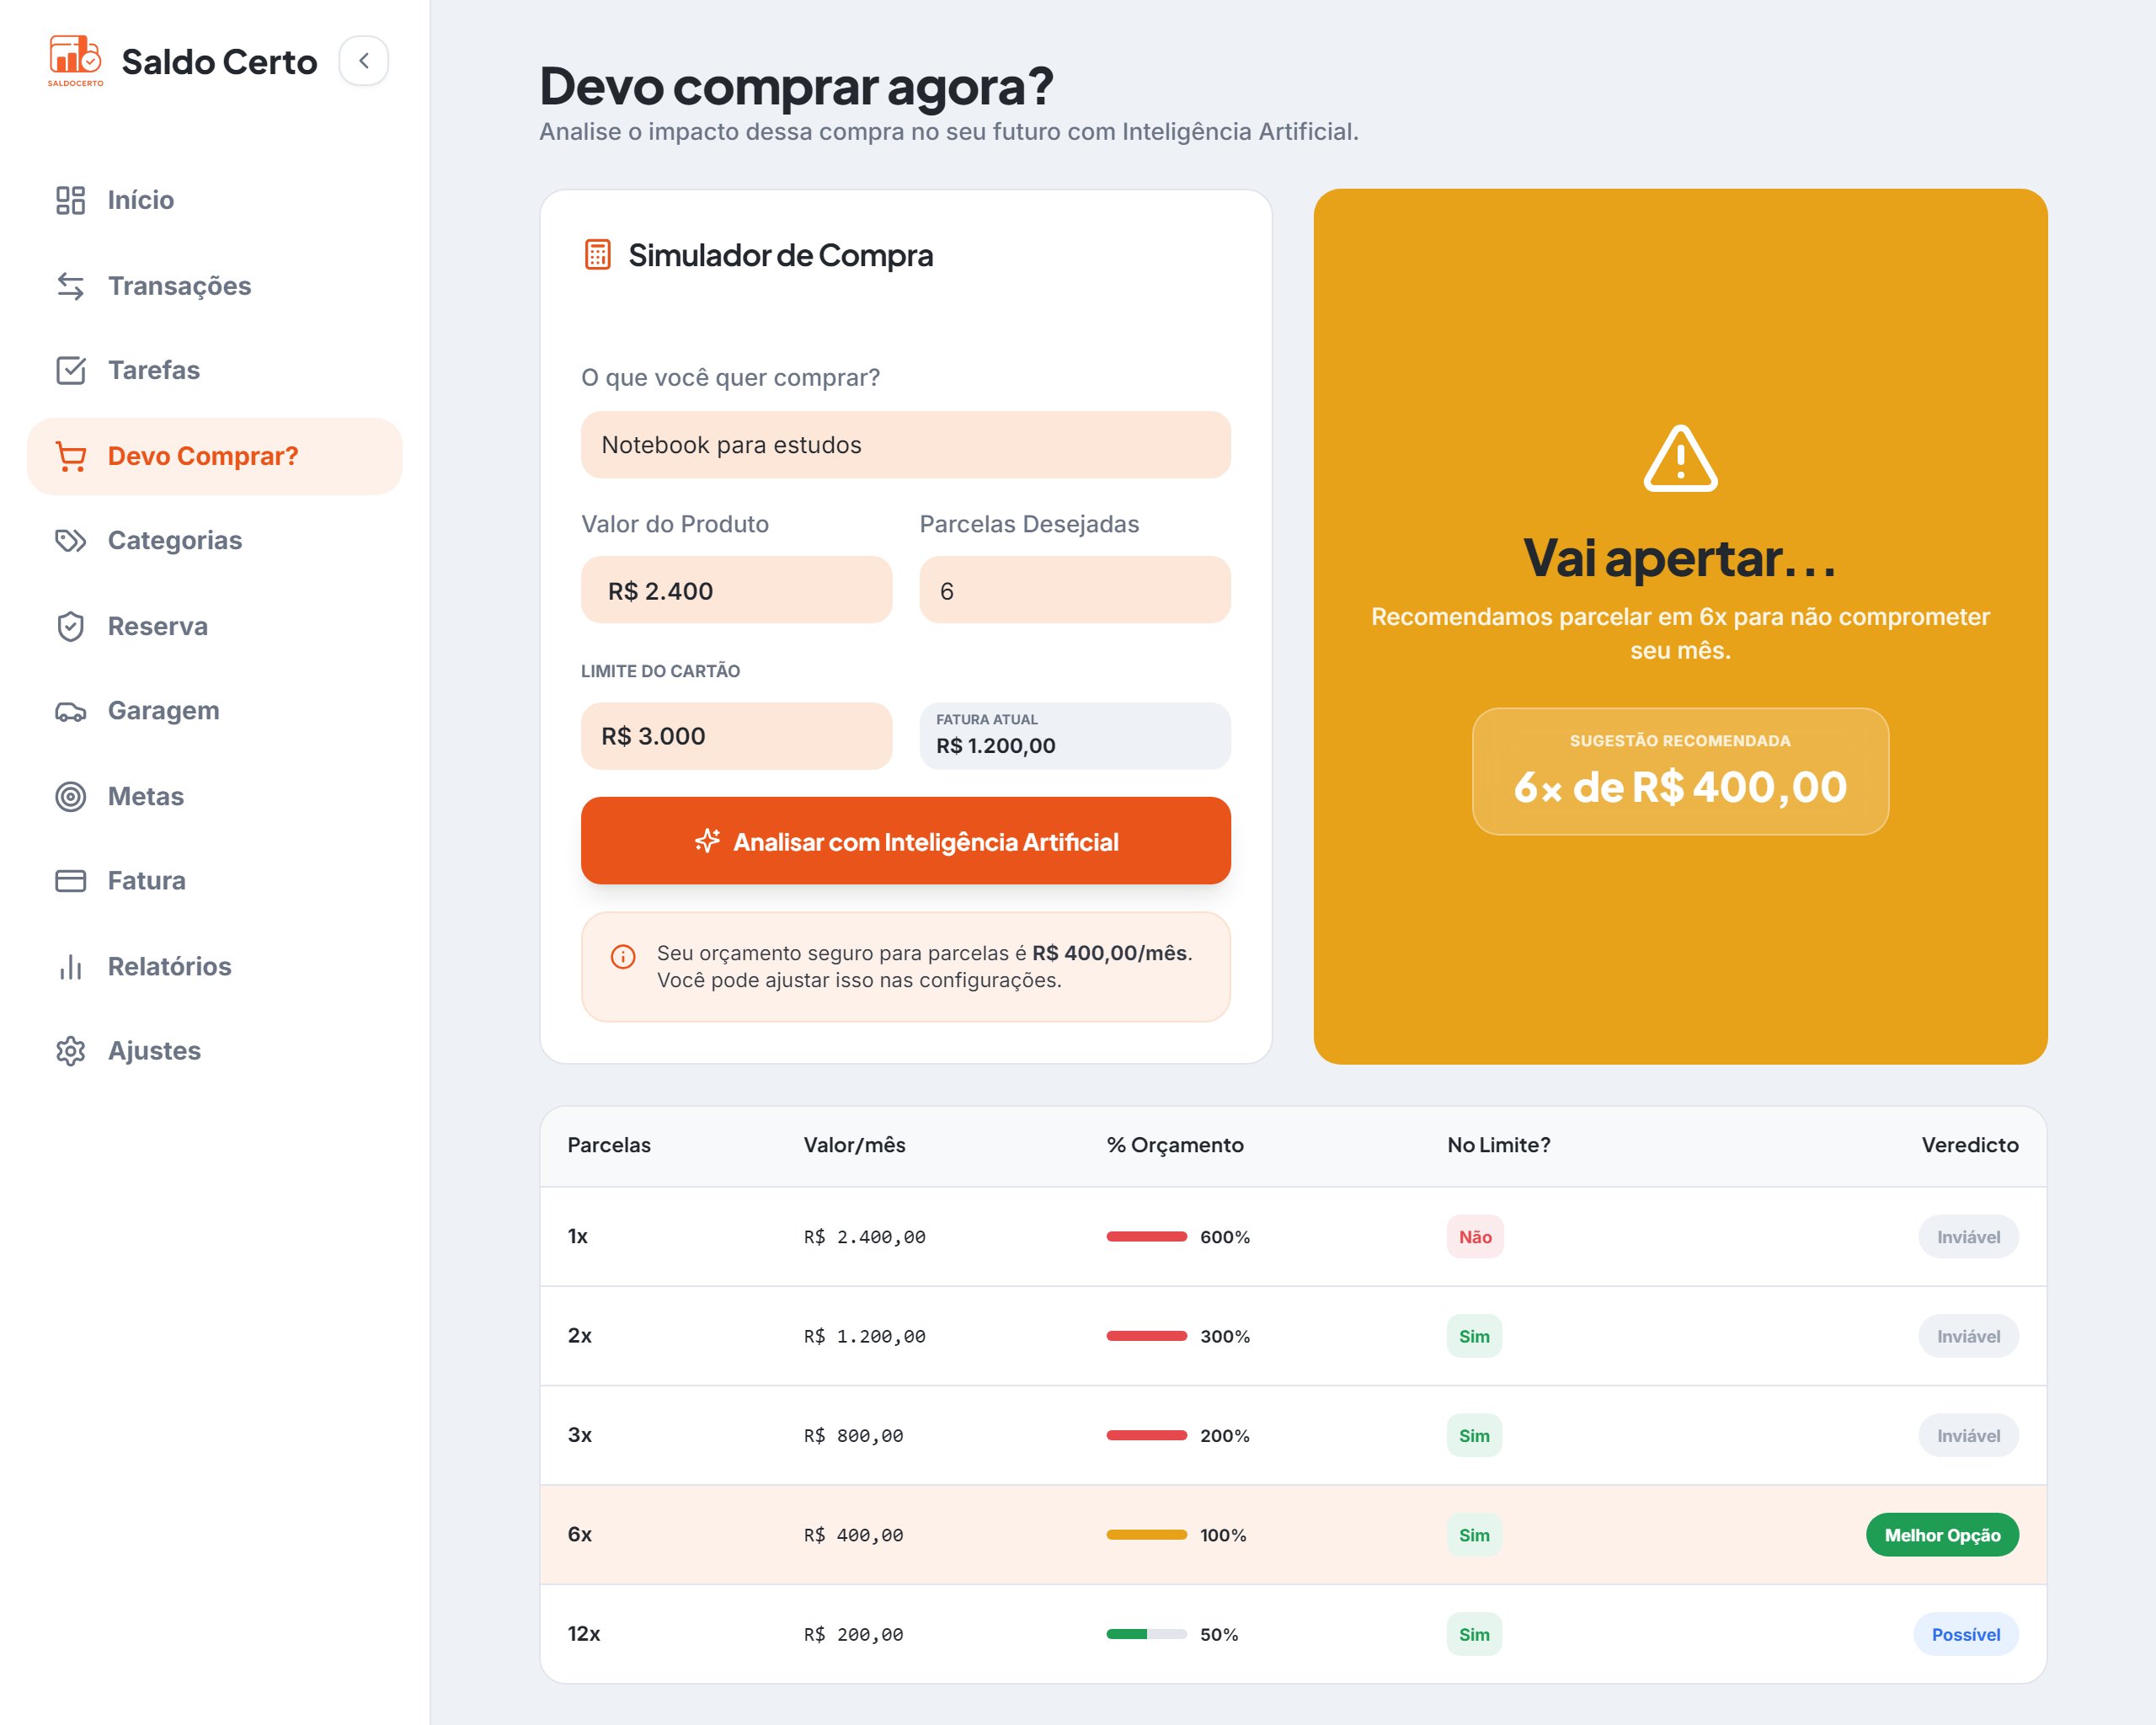This screenshot has width=2156, height=1725.
Task: Click Analisar com Inteligência Artificial button
Action: (905, 841)
